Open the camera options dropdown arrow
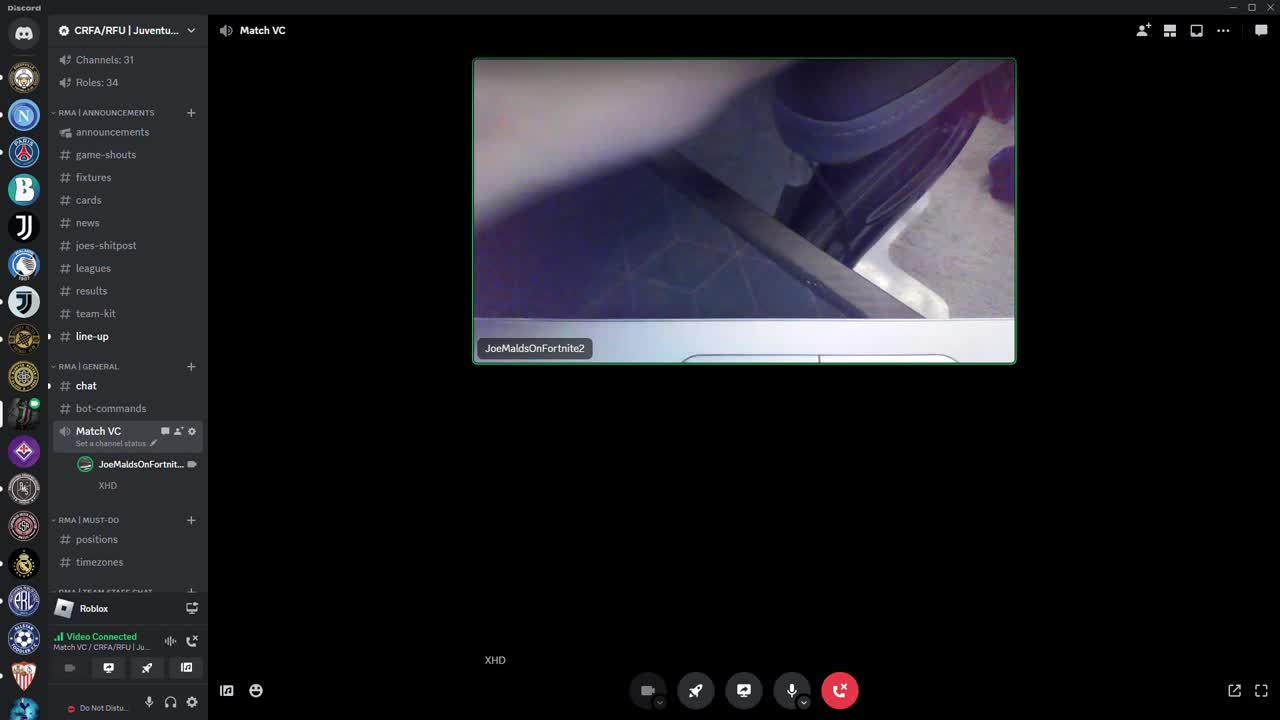 pyautogui.click(x=659, y=703)
